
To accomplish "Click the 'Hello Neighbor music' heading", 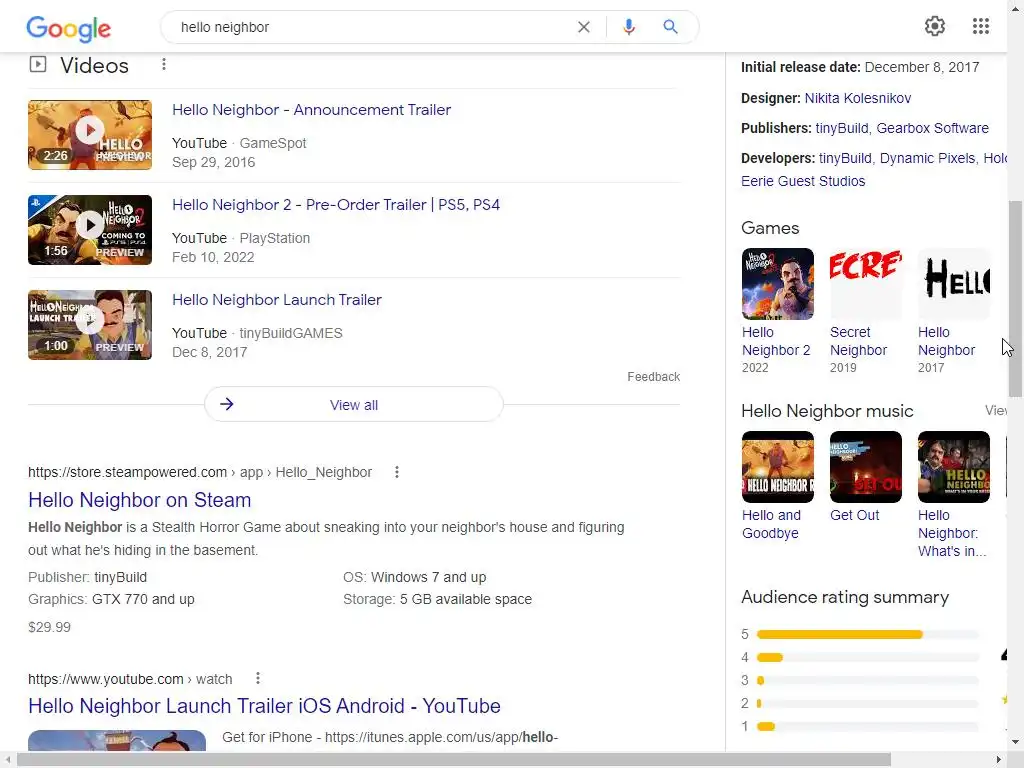I will [827, 411].
